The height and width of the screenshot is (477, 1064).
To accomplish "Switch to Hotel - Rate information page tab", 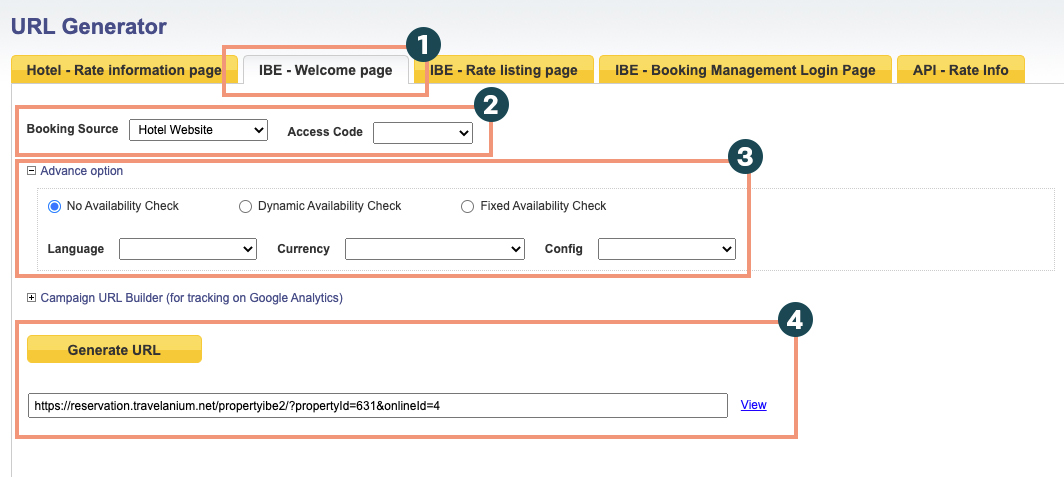I will 123,70.
